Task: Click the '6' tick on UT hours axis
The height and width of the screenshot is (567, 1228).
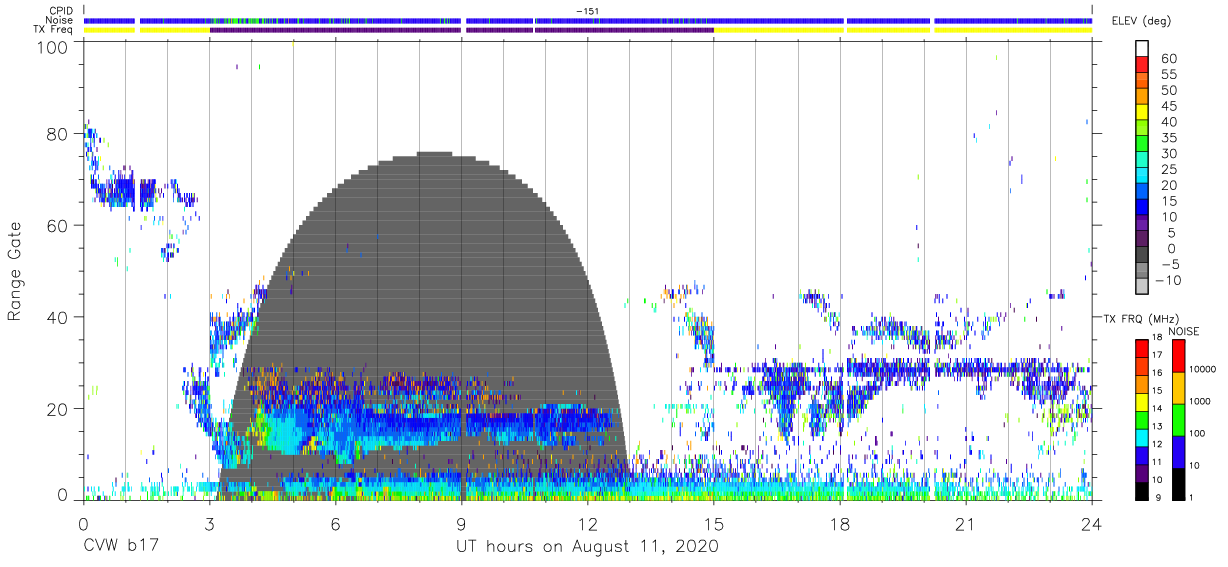Action: coord(335,524)
